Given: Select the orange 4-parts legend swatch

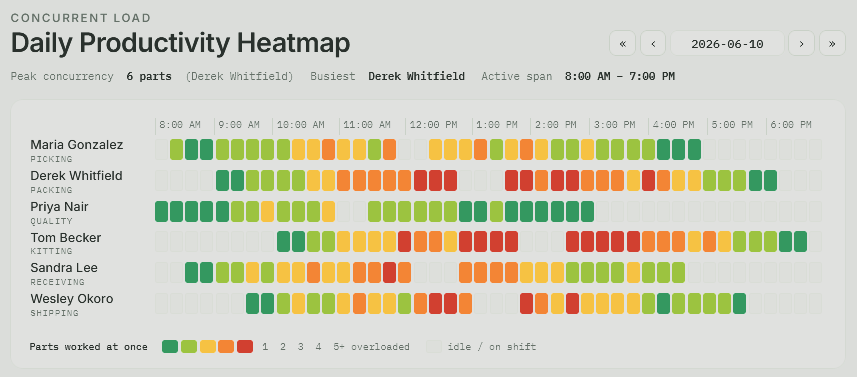Looking at the screenshot, I should pyautogui.click(x=226, y=346).
